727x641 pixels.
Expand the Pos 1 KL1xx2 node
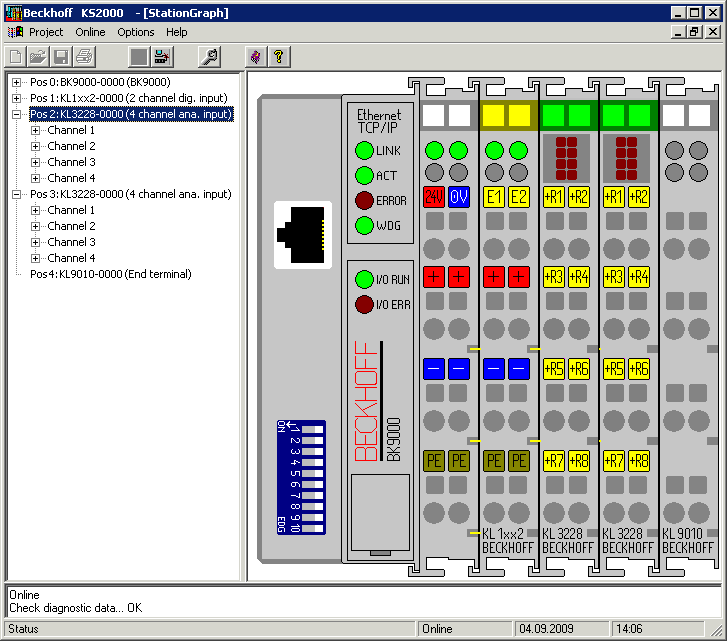pyautogui.click(x=17, y=98)
